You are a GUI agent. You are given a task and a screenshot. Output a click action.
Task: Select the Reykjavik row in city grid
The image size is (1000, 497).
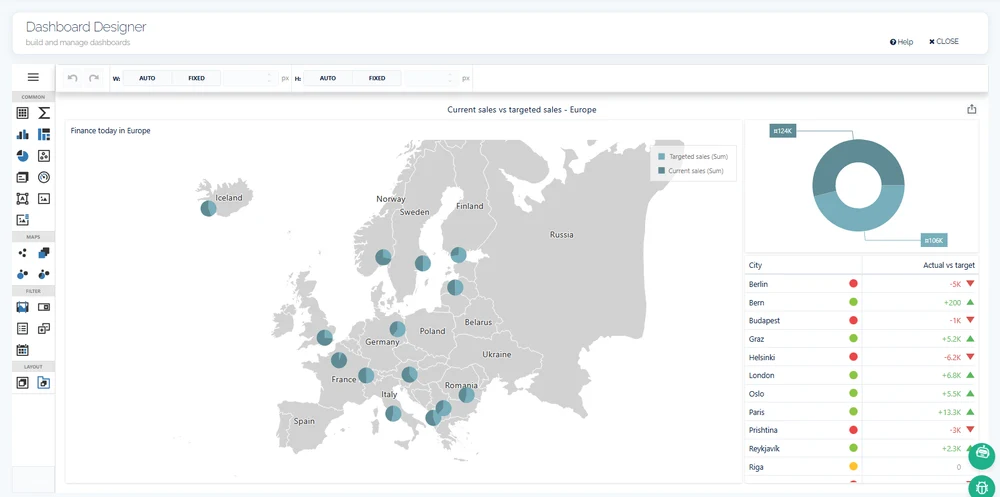click(x=861, y=449)
